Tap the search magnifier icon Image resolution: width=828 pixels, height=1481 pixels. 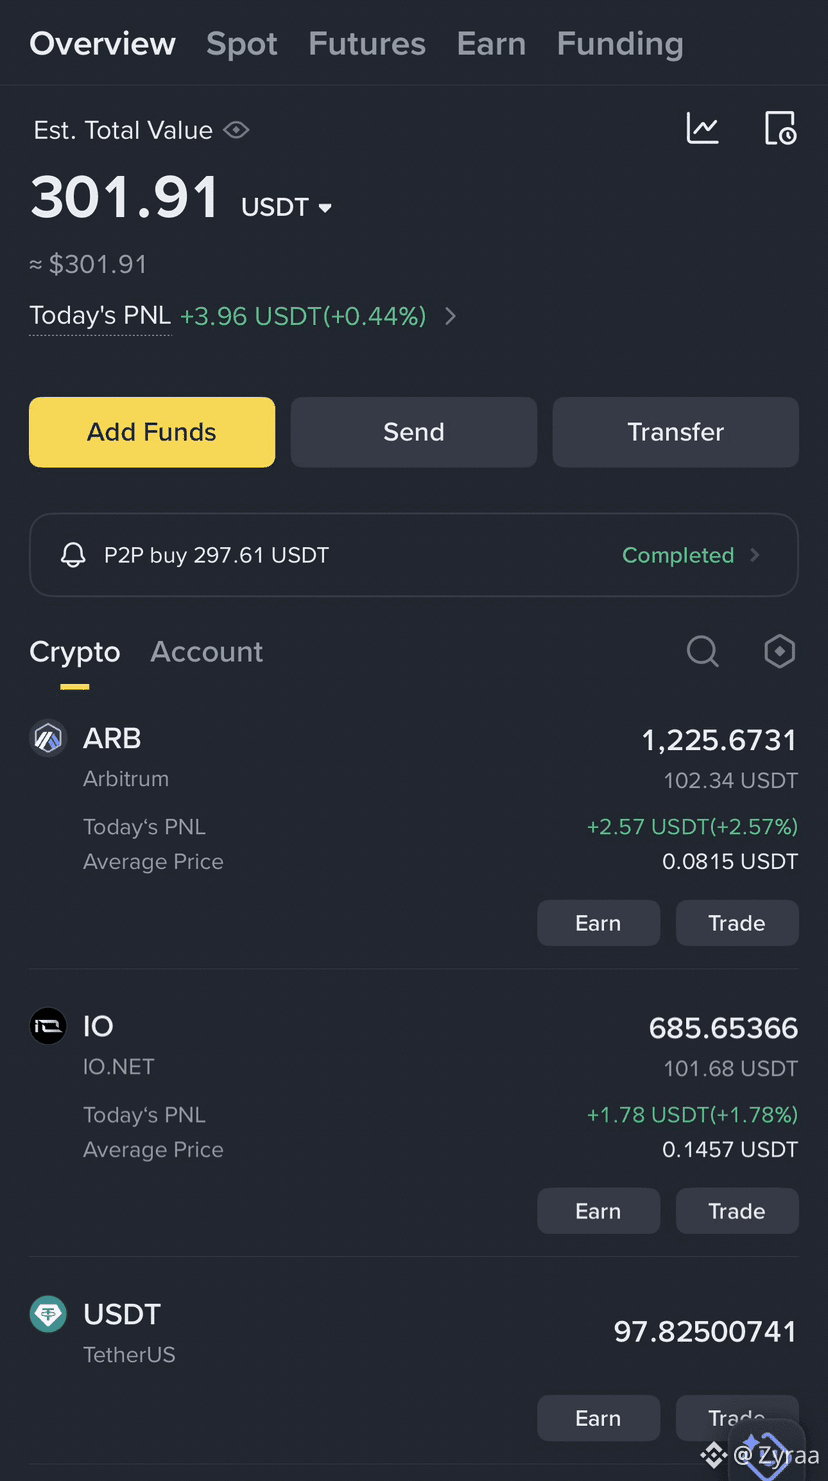click(x=703, y=652)
